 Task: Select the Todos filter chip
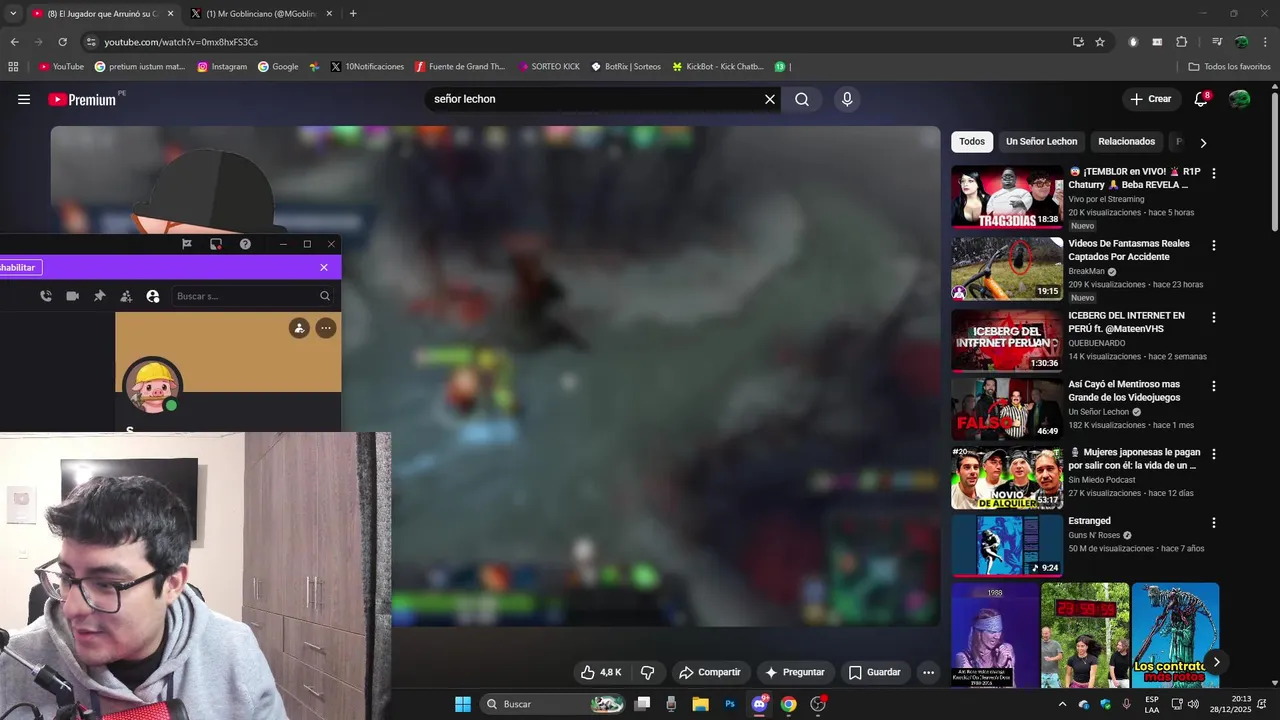coord(972,142)
